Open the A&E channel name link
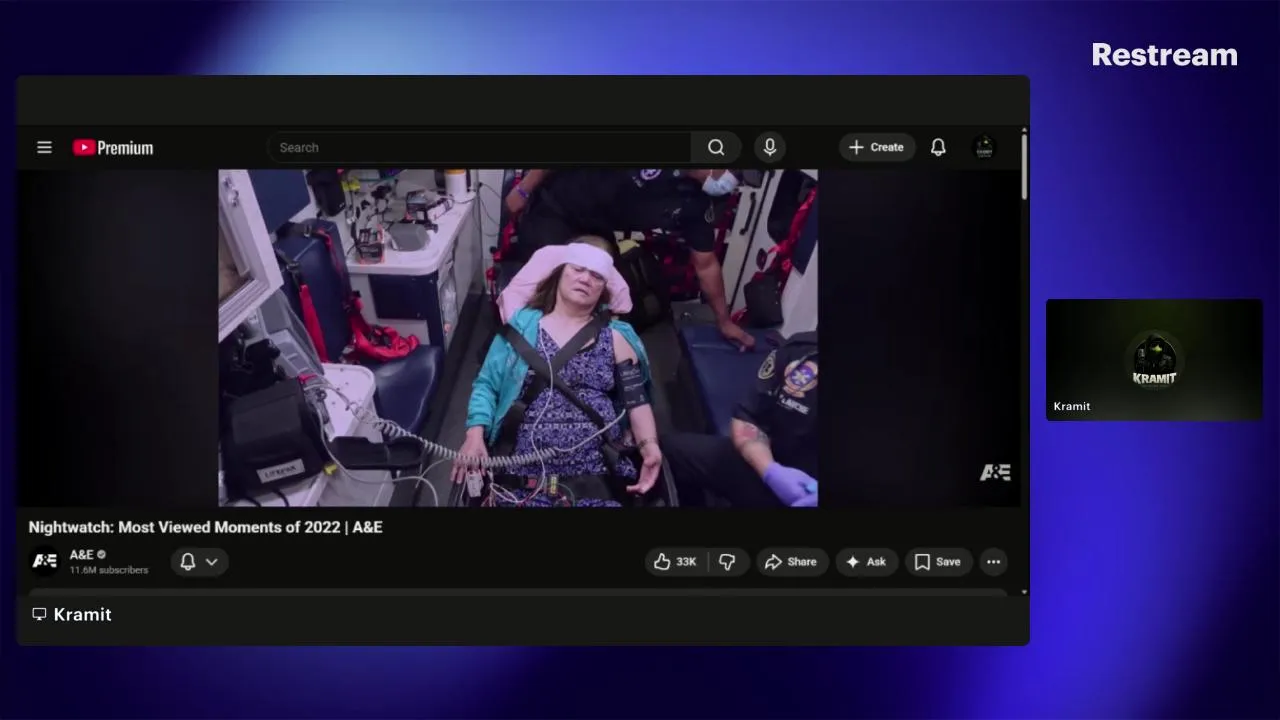Image resolution: width=1280 pixels, height=720 pixels. click(x=81, y=554)
